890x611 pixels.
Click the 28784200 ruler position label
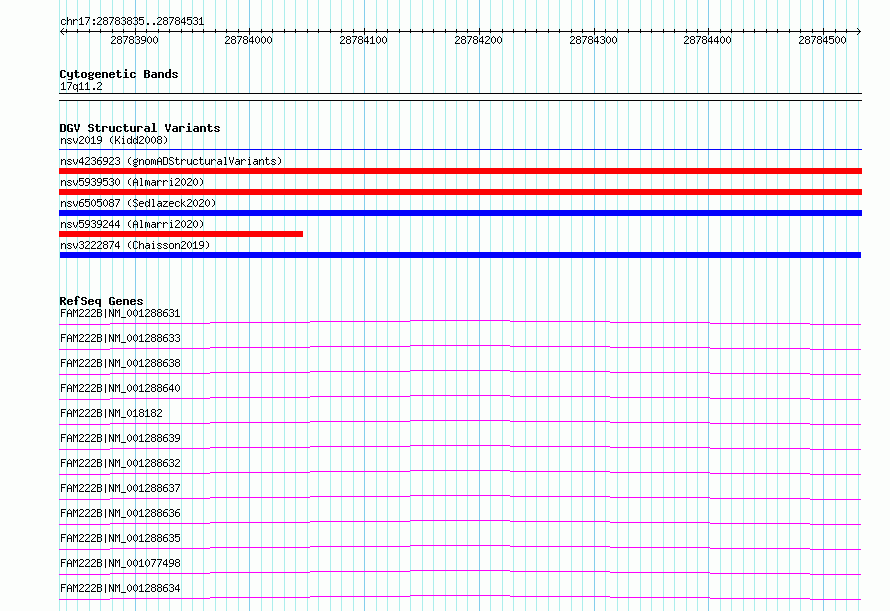pyautogui.click(x=478, y=40)
